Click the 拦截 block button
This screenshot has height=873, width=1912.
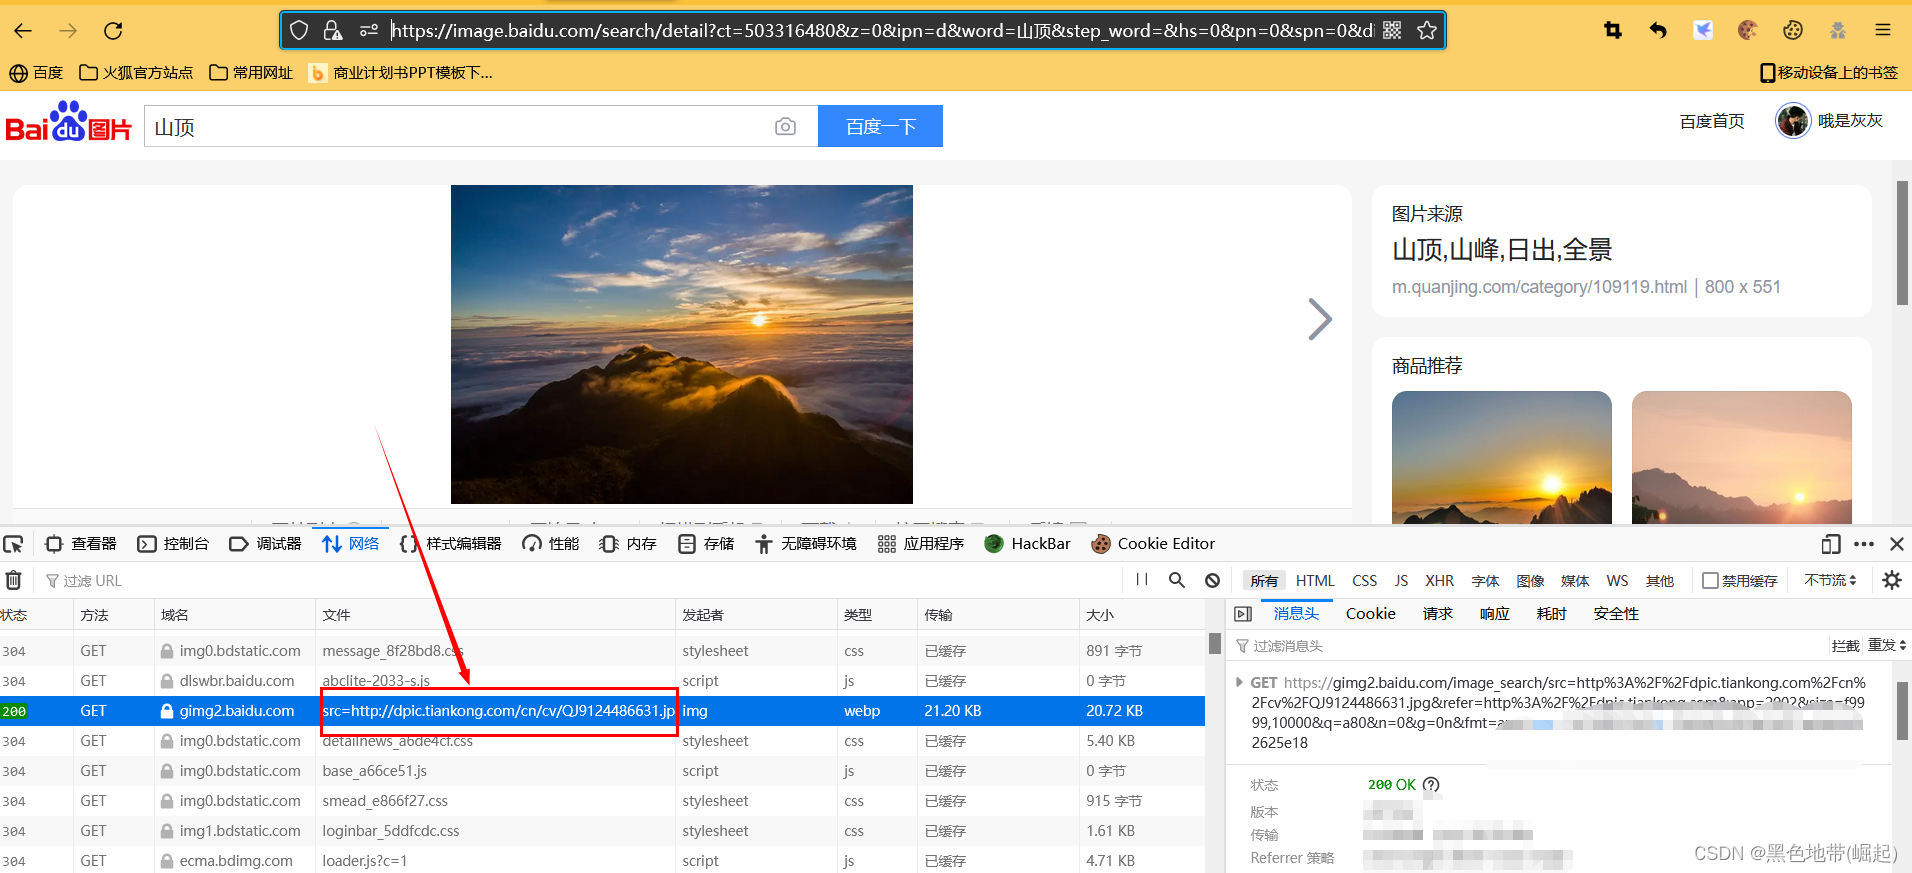[1845, 645]
